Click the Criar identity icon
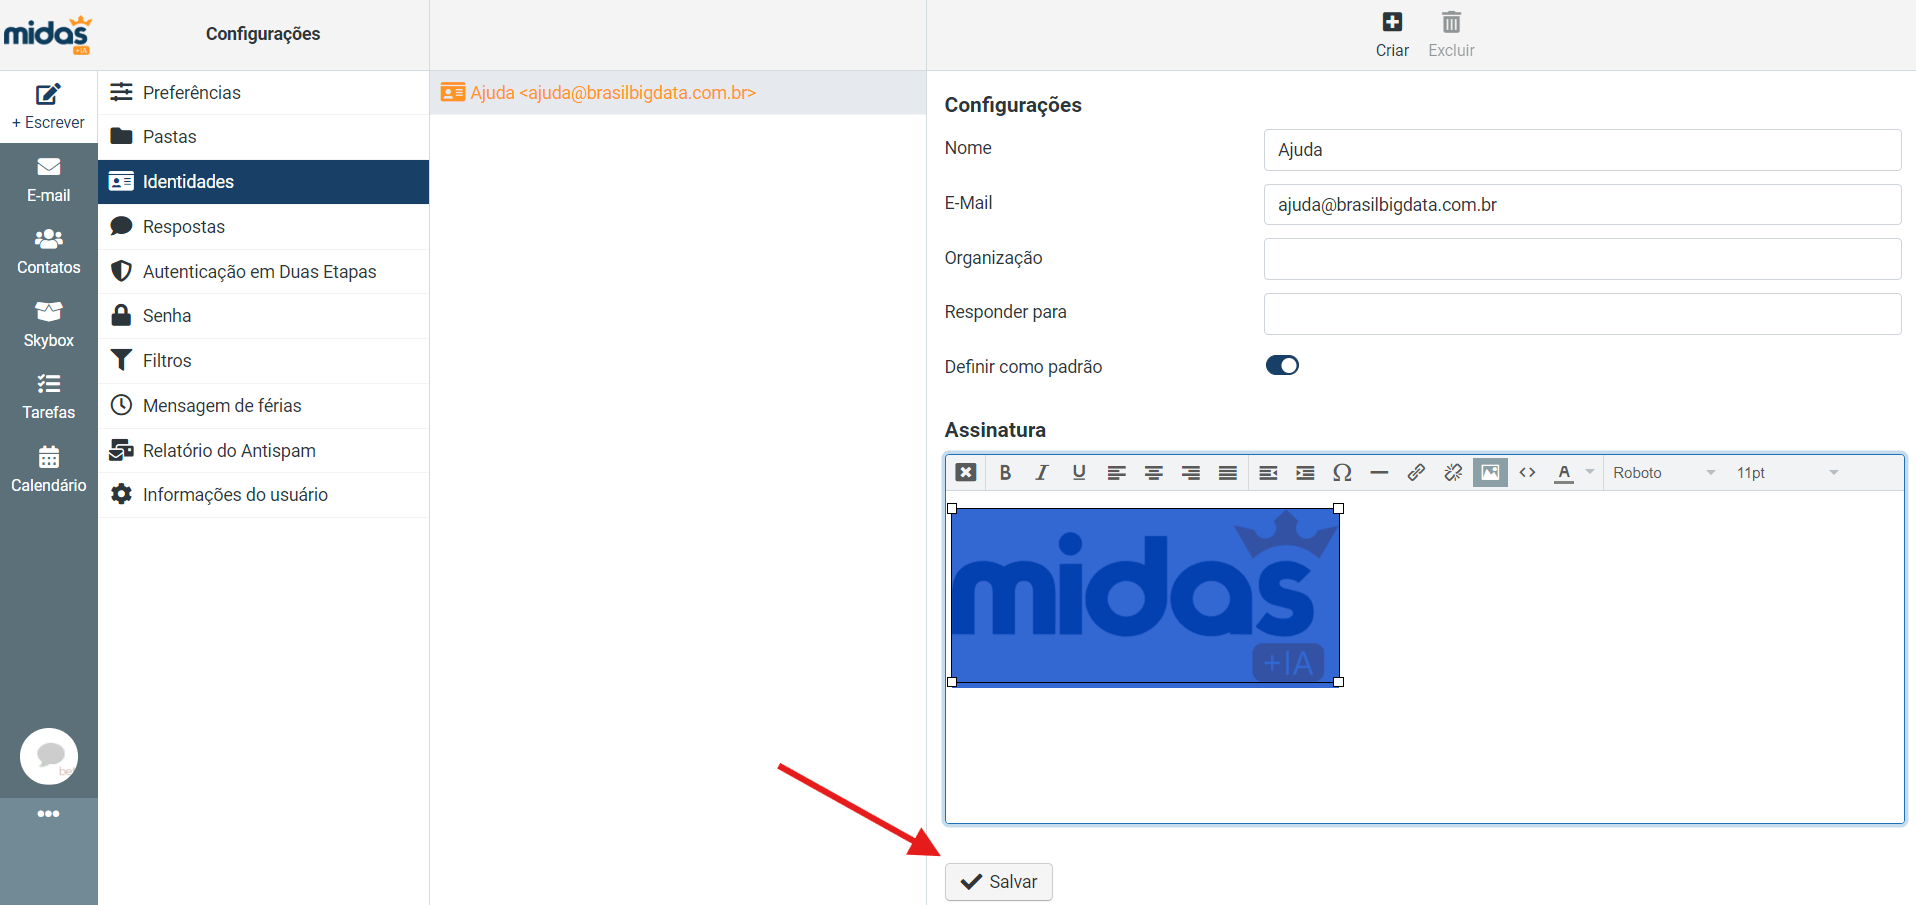1916x905 pixels. 1392,34
